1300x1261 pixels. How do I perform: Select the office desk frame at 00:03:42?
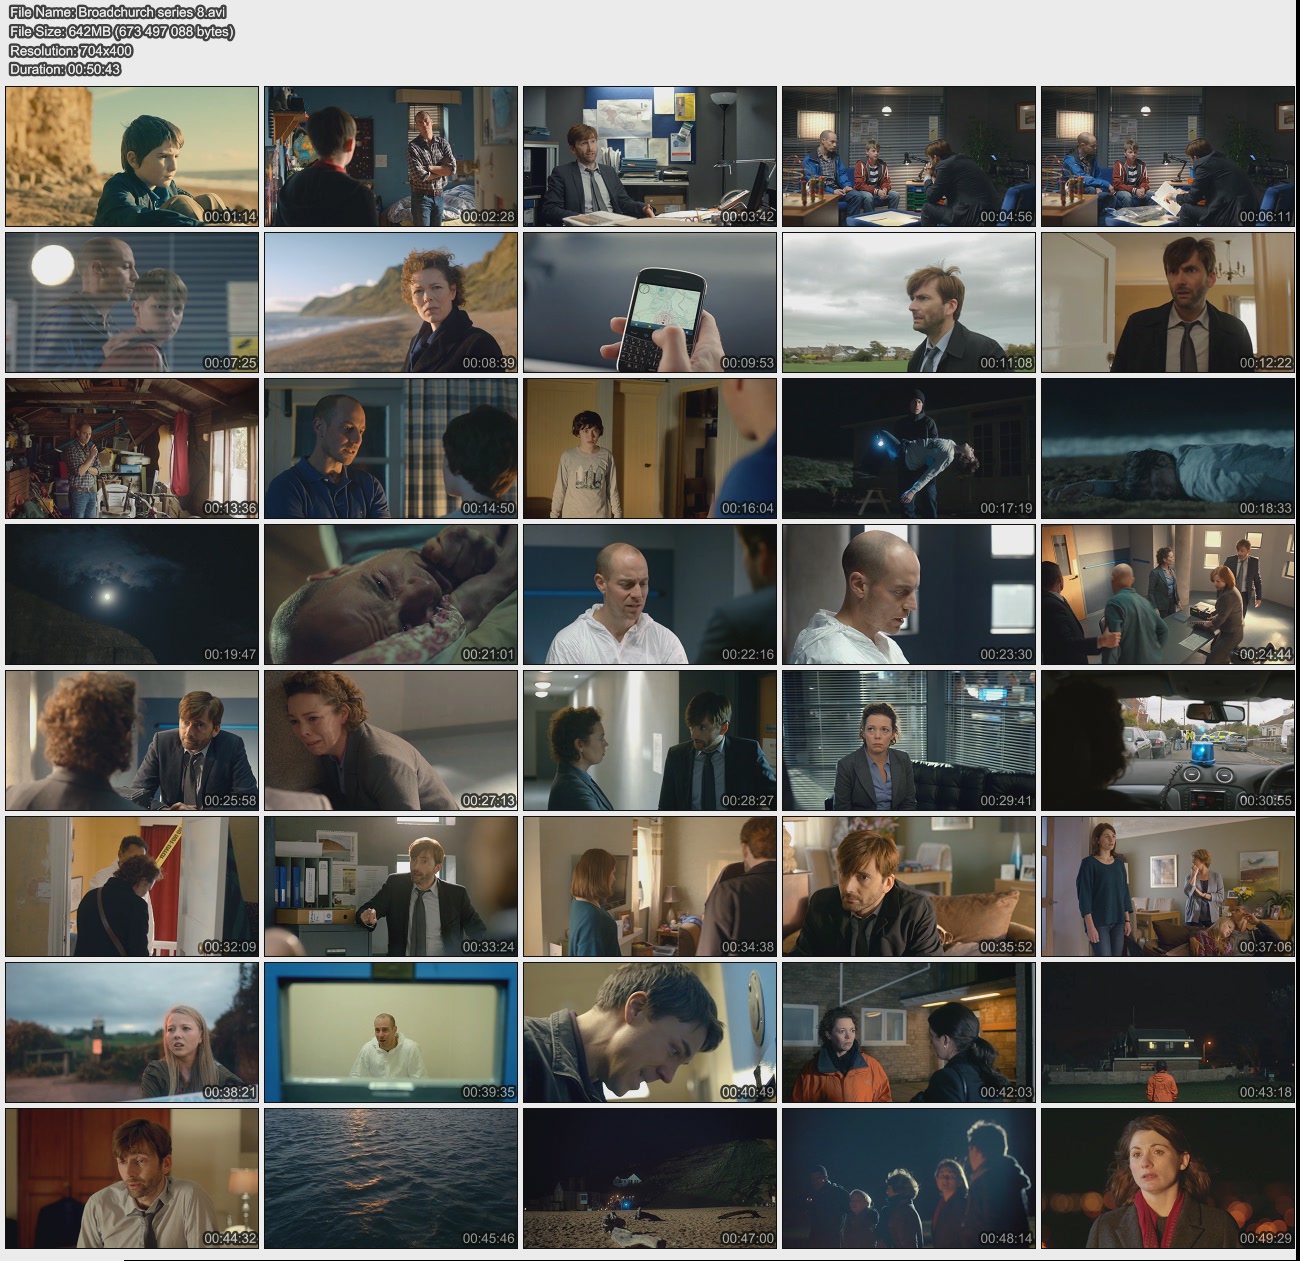tap(649, 156)
